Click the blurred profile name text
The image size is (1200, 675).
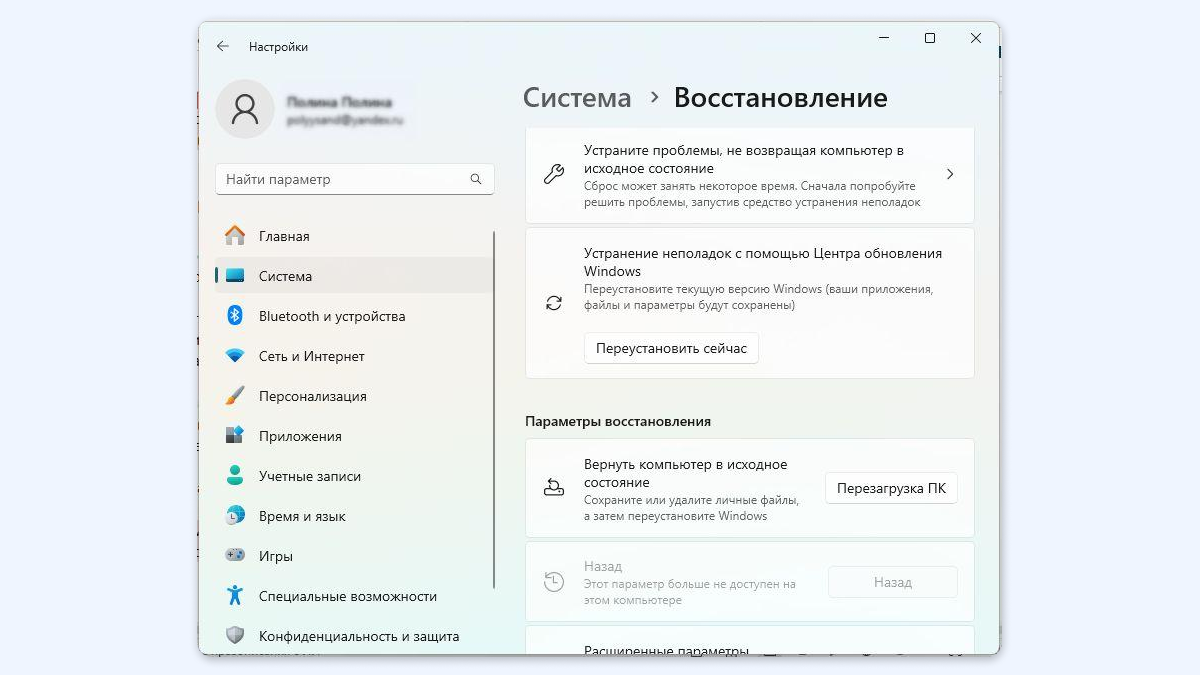point(339,102)
